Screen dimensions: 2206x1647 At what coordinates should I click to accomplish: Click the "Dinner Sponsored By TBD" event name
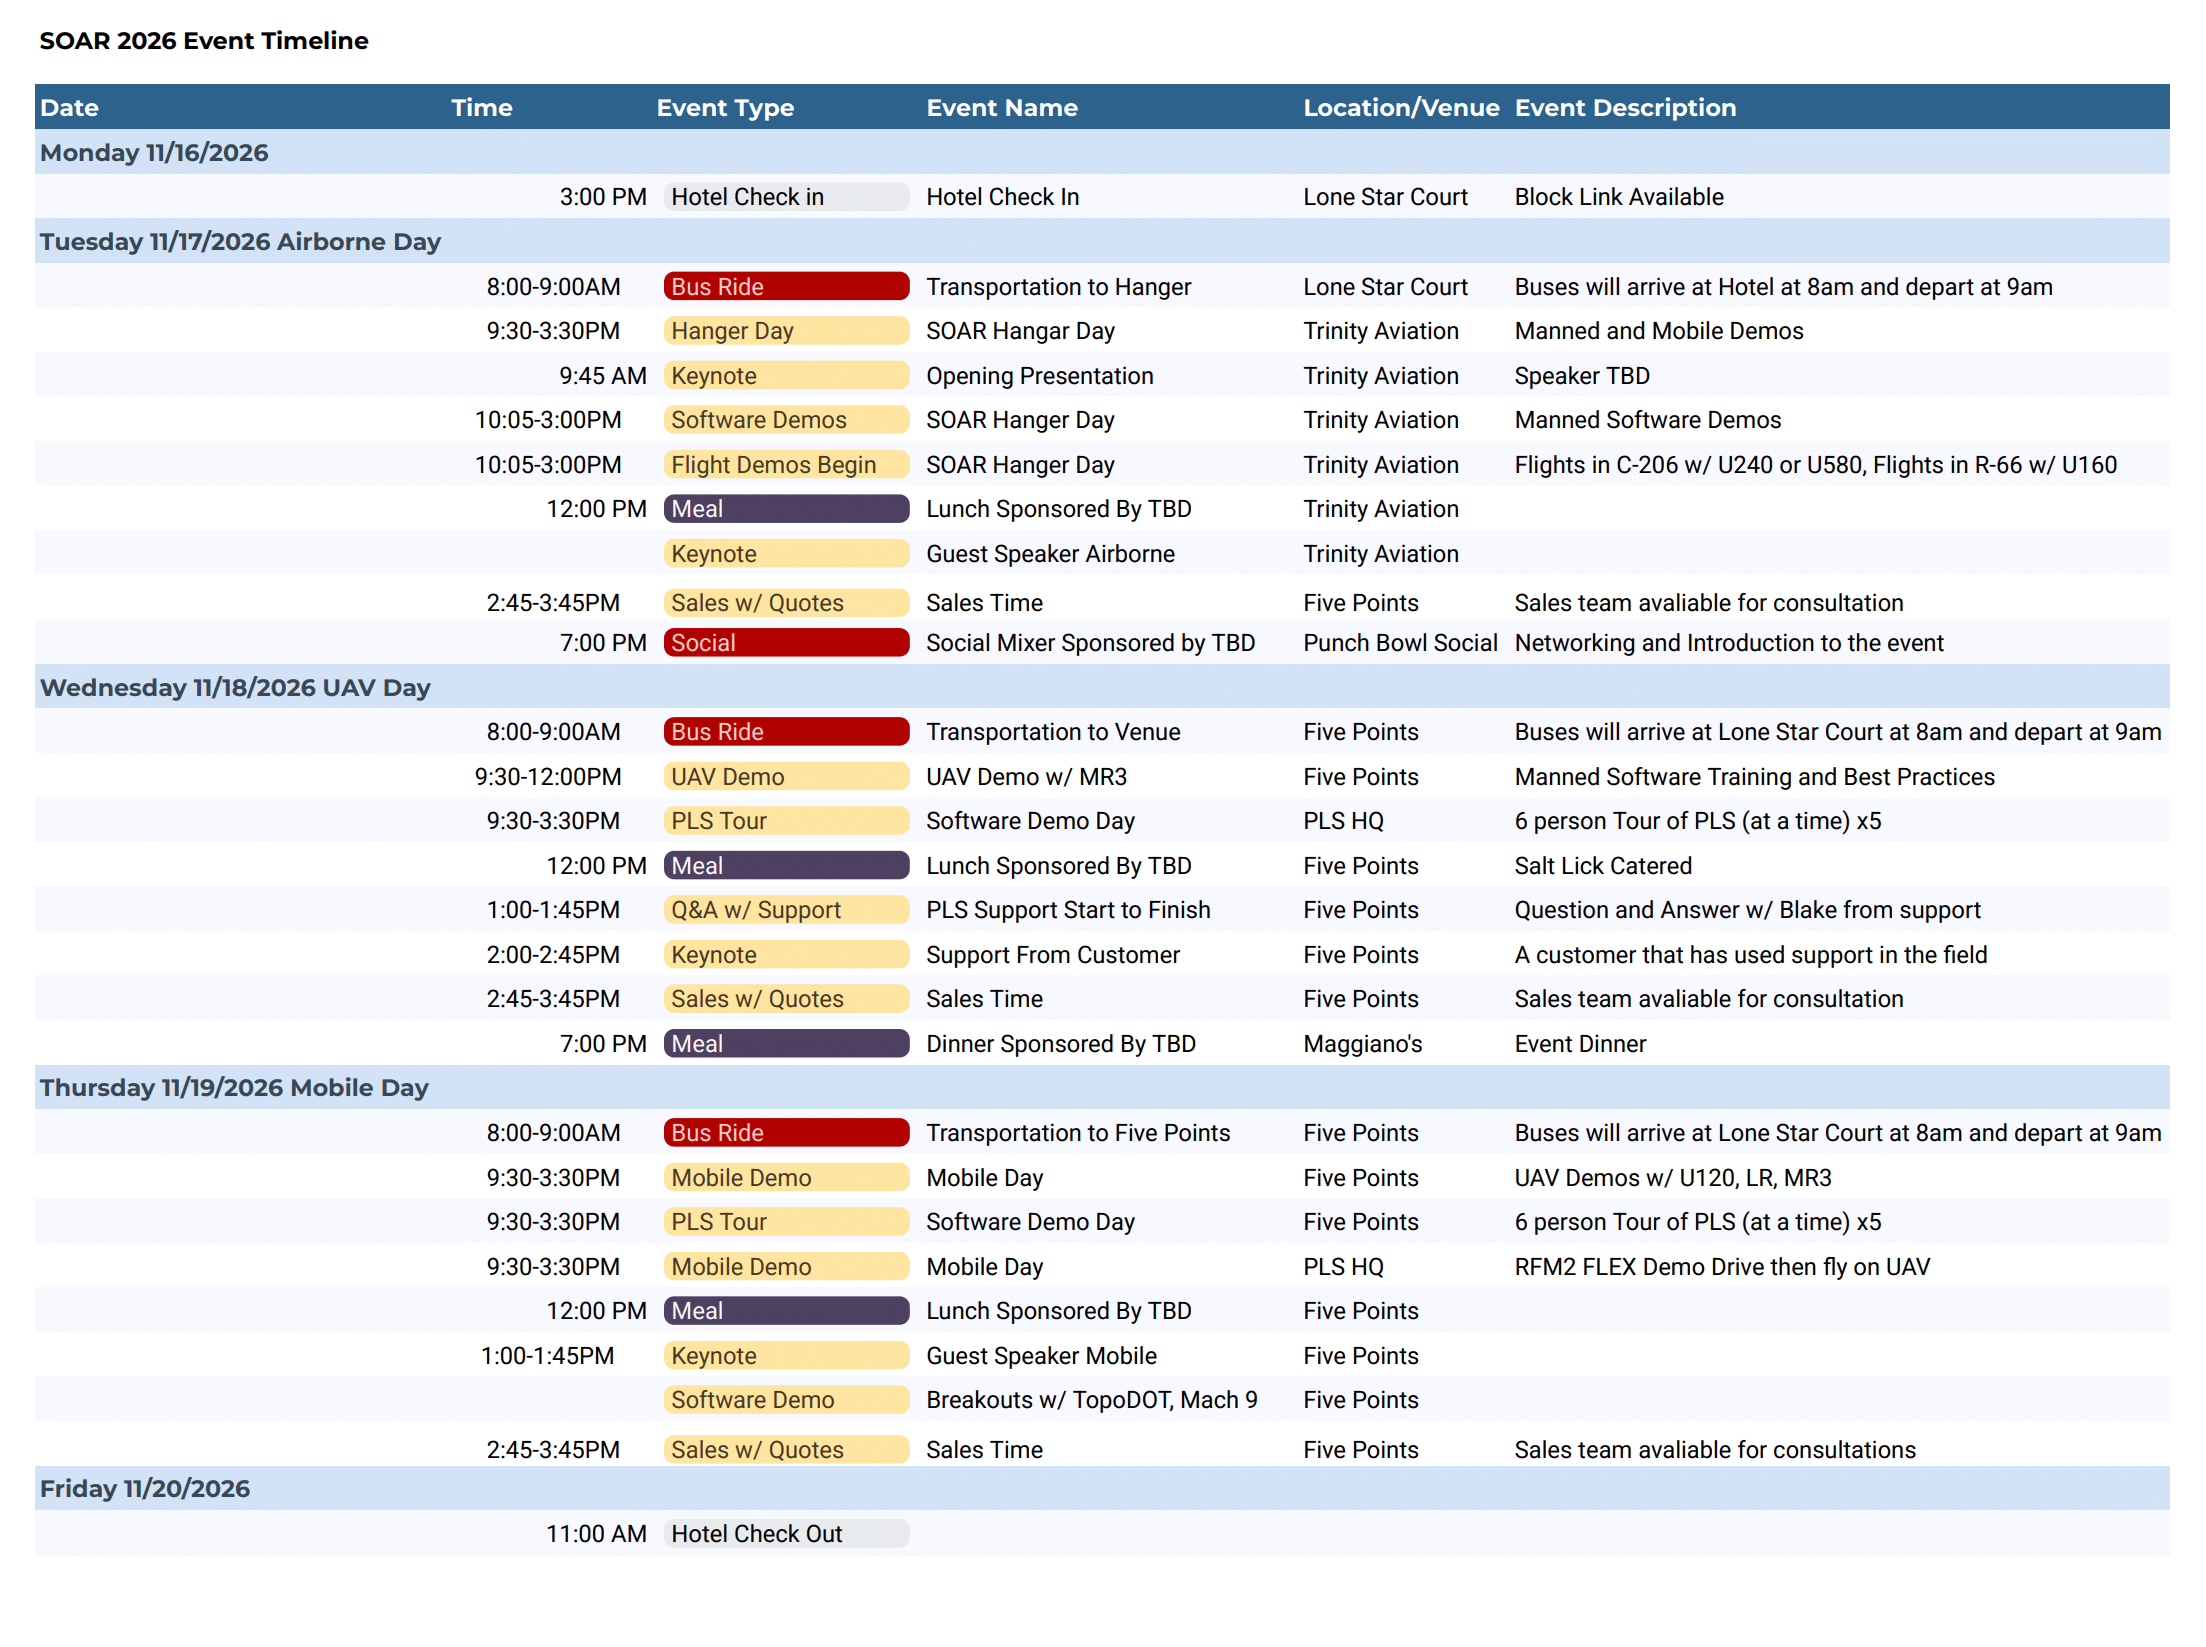click(1060, 1044)
